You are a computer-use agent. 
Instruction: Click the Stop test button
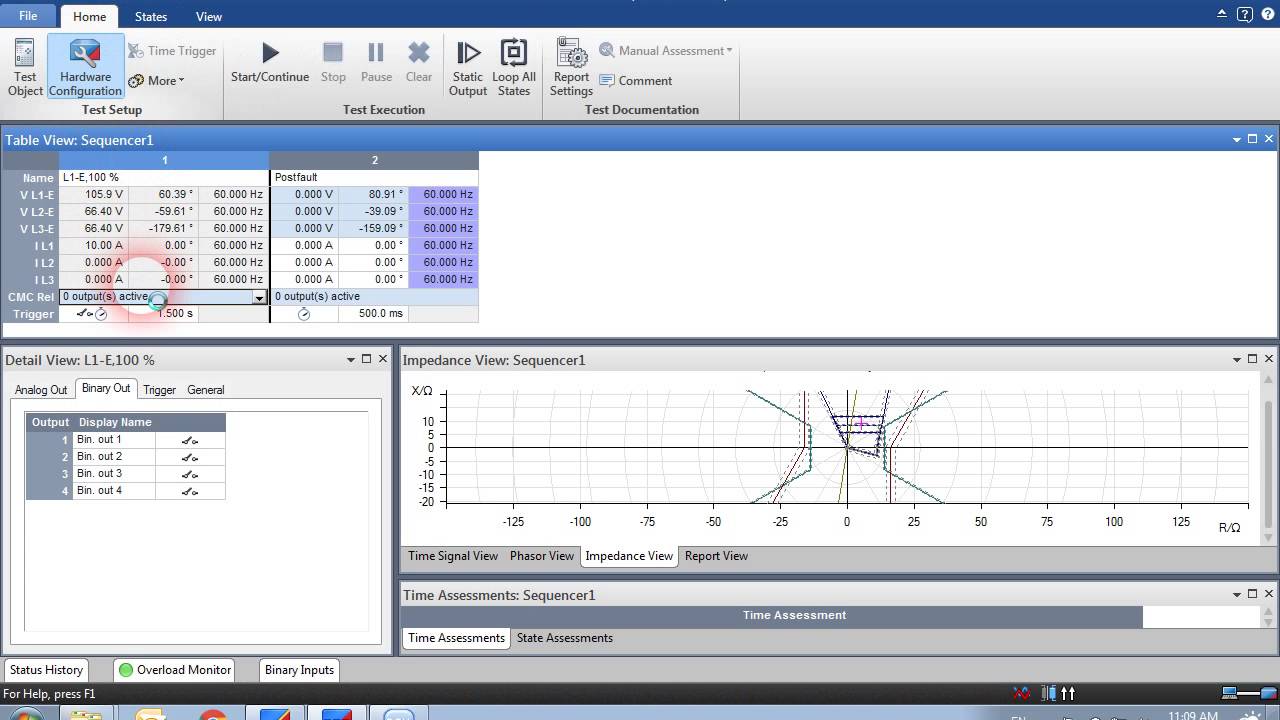coord(333,62)
